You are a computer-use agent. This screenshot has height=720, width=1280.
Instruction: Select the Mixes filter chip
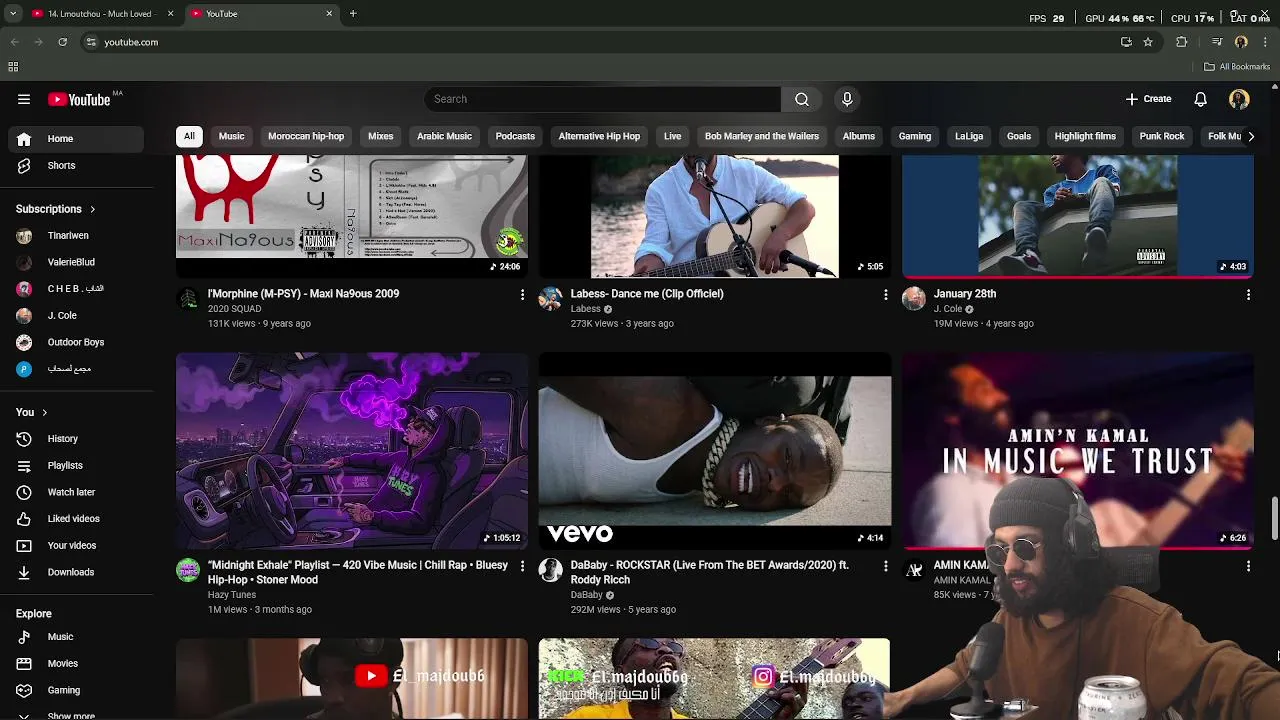[380, 136]
